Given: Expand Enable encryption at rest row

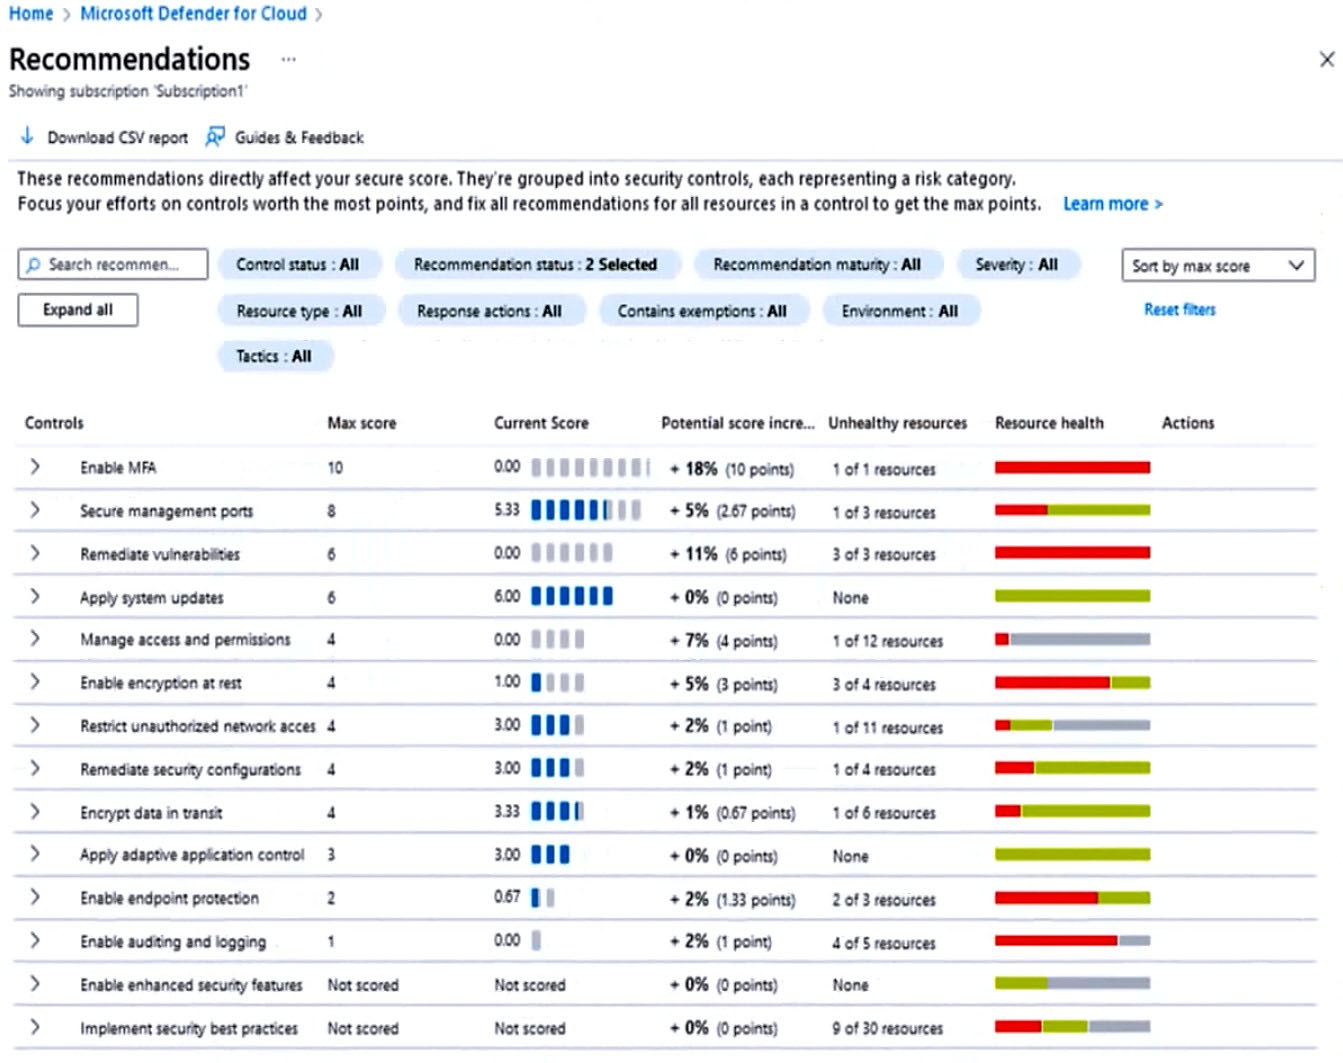Looking at the screenshot, I should tap(35, 682).
